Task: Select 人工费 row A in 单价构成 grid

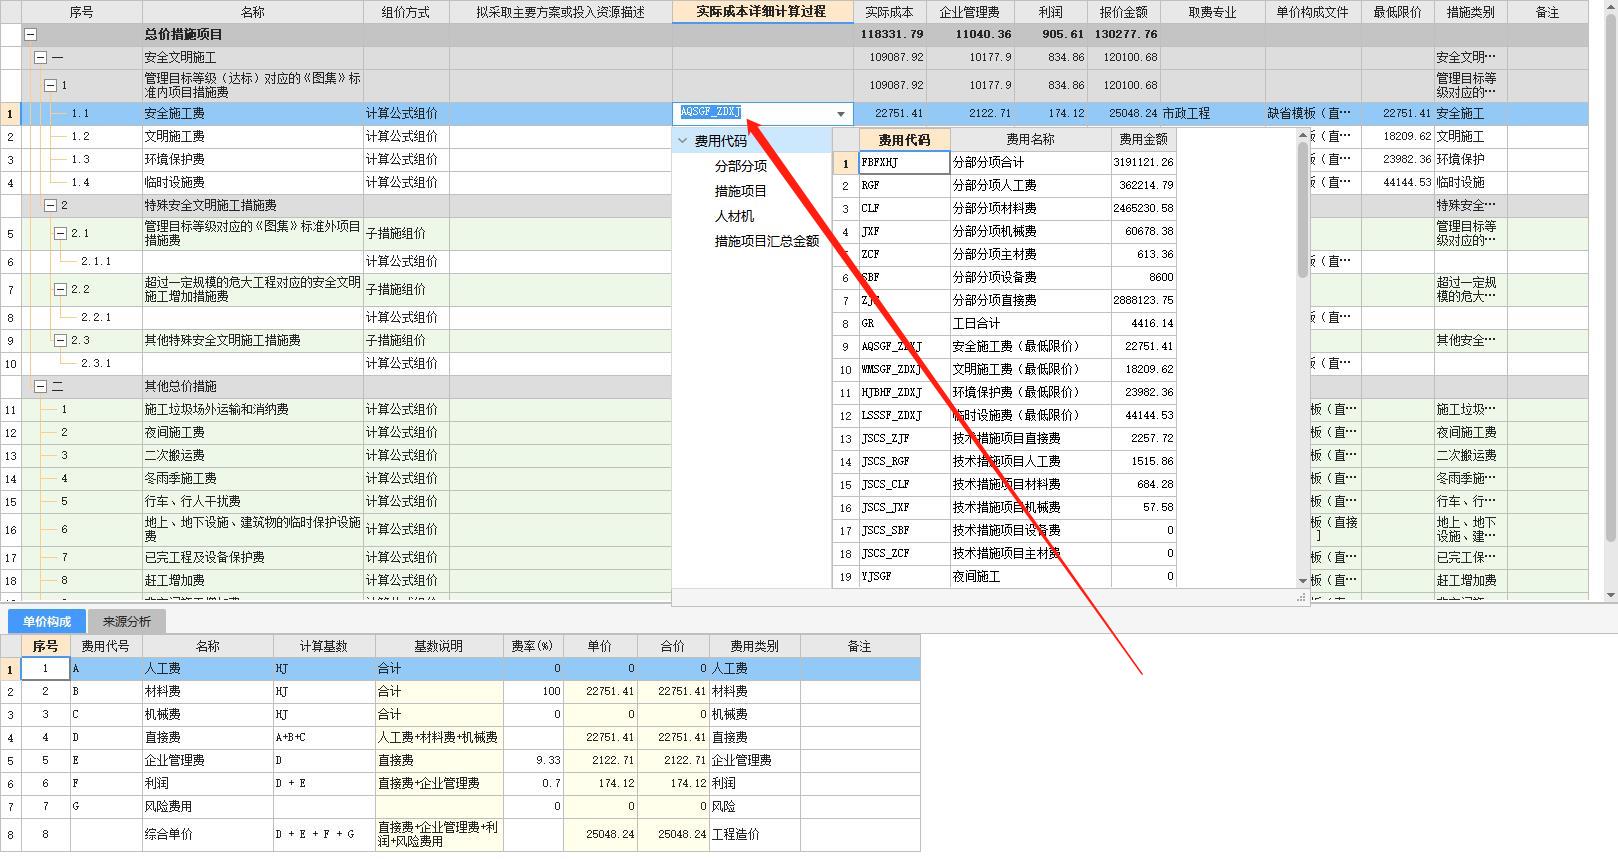Action: (x=460, y=668)
